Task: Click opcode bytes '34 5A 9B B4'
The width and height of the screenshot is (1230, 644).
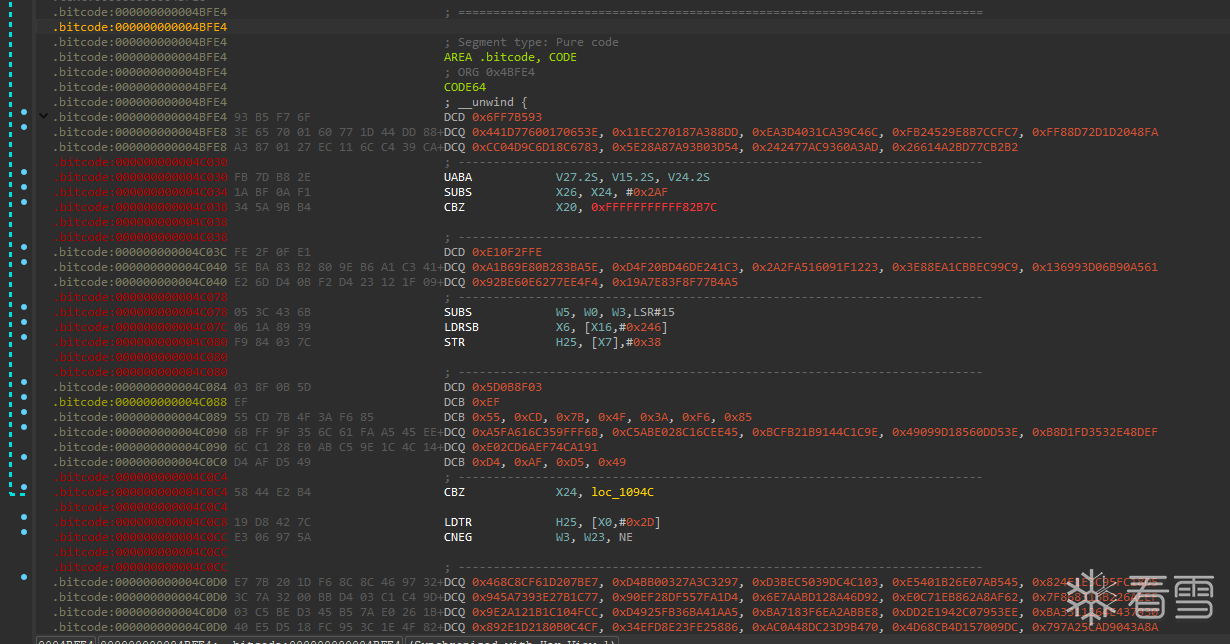Action: coord(271,207)
